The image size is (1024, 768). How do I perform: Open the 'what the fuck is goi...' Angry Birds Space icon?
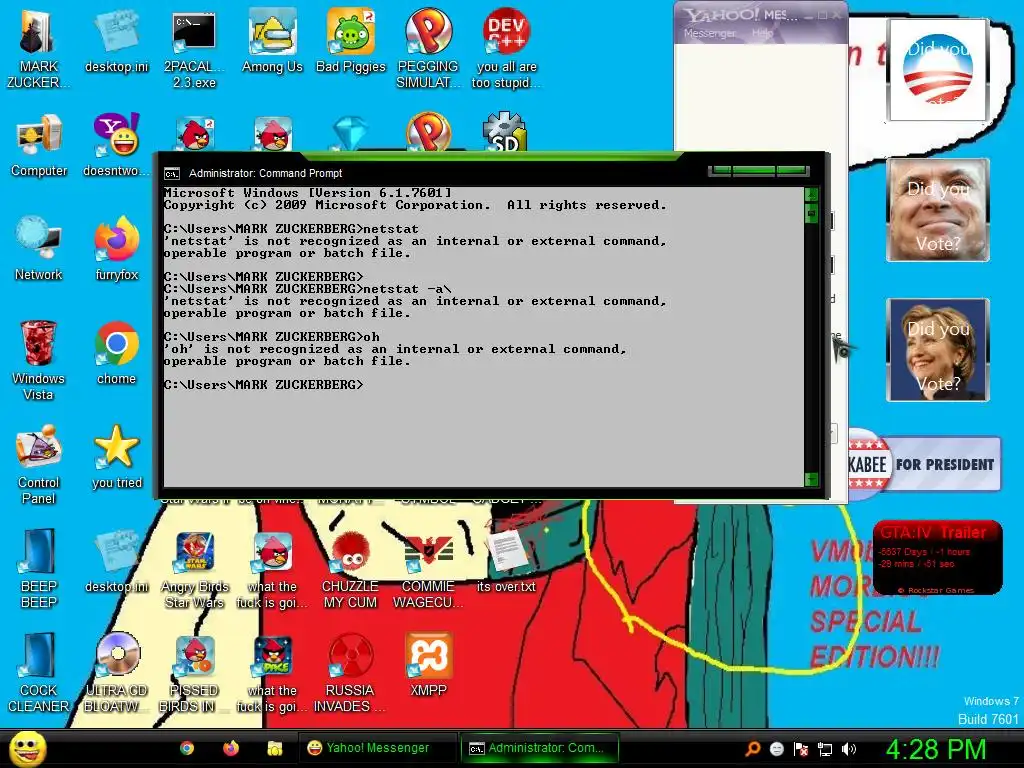272,673
